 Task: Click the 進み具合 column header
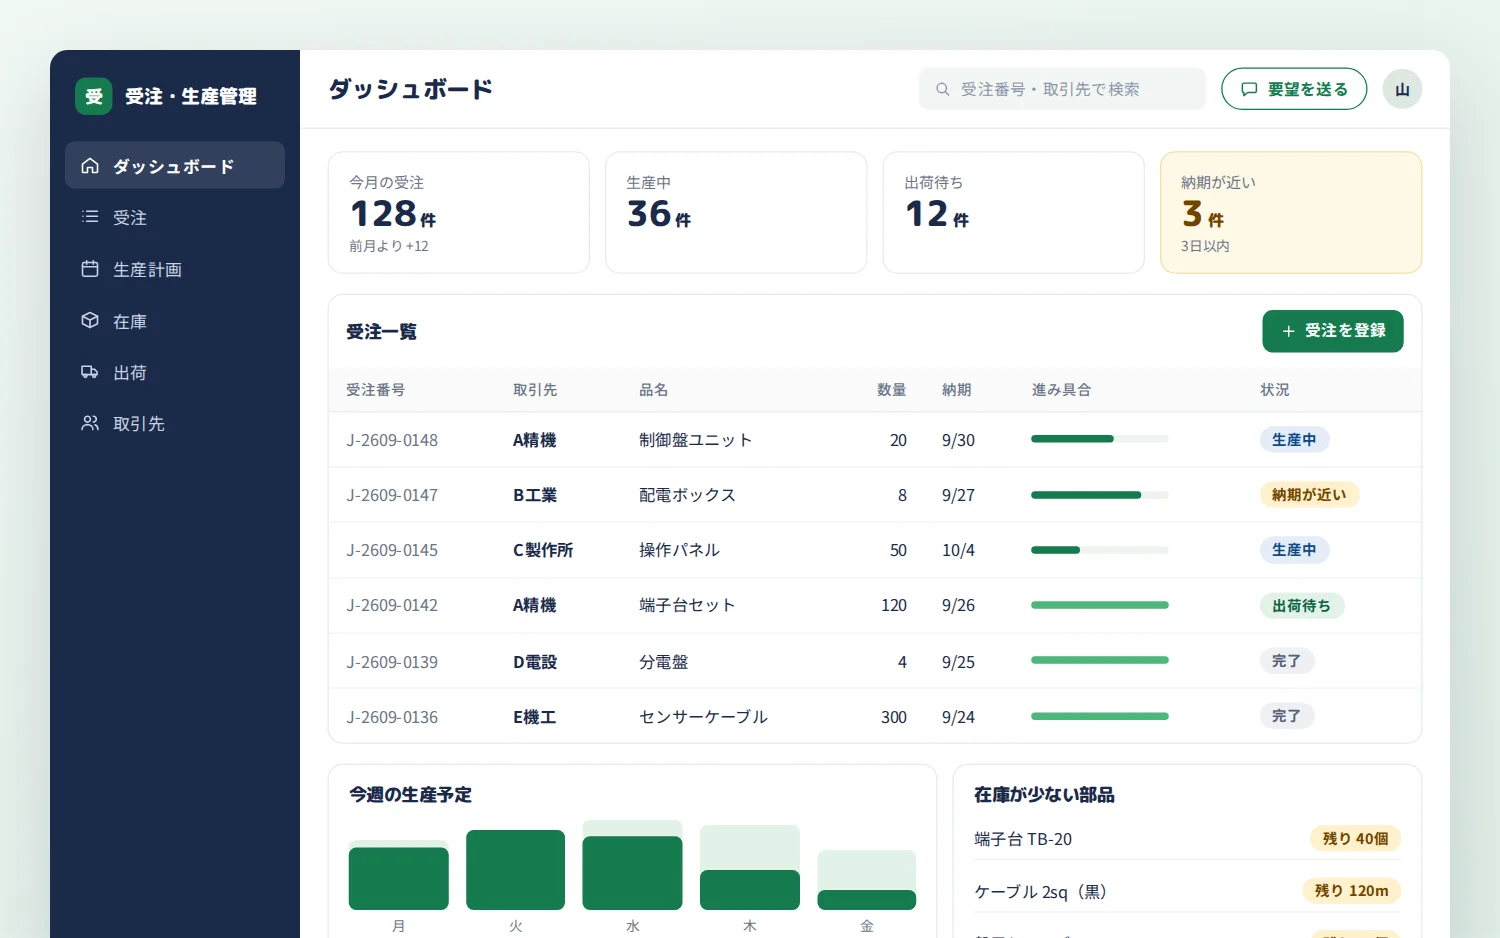tap(1061, 390)
